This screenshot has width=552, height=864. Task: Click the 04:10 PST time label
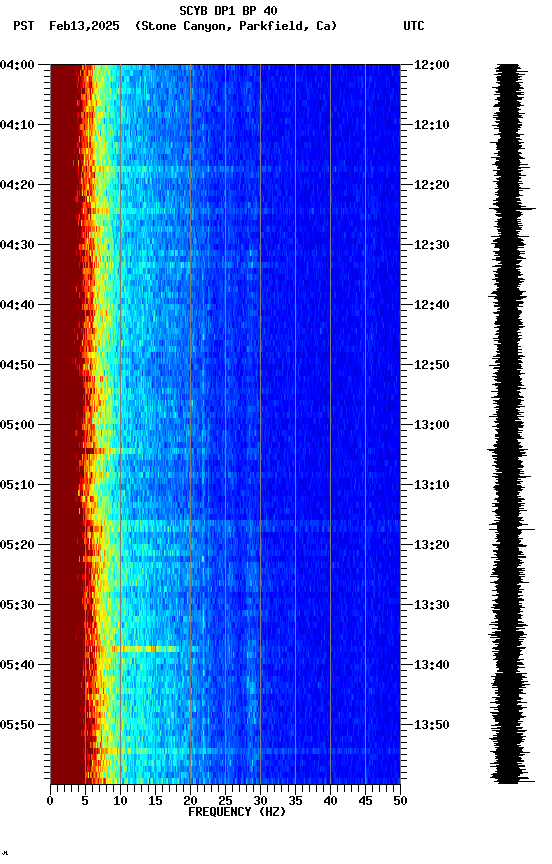pos(17,125)
